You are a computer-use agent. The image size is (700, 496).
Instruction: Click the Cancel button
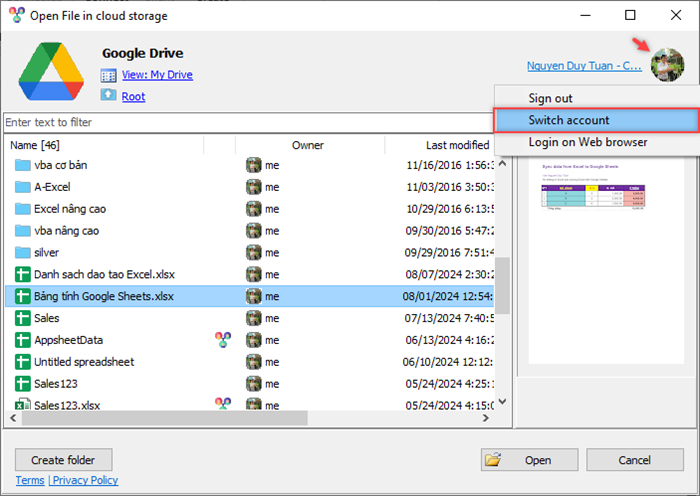click(x=635, y=460)
